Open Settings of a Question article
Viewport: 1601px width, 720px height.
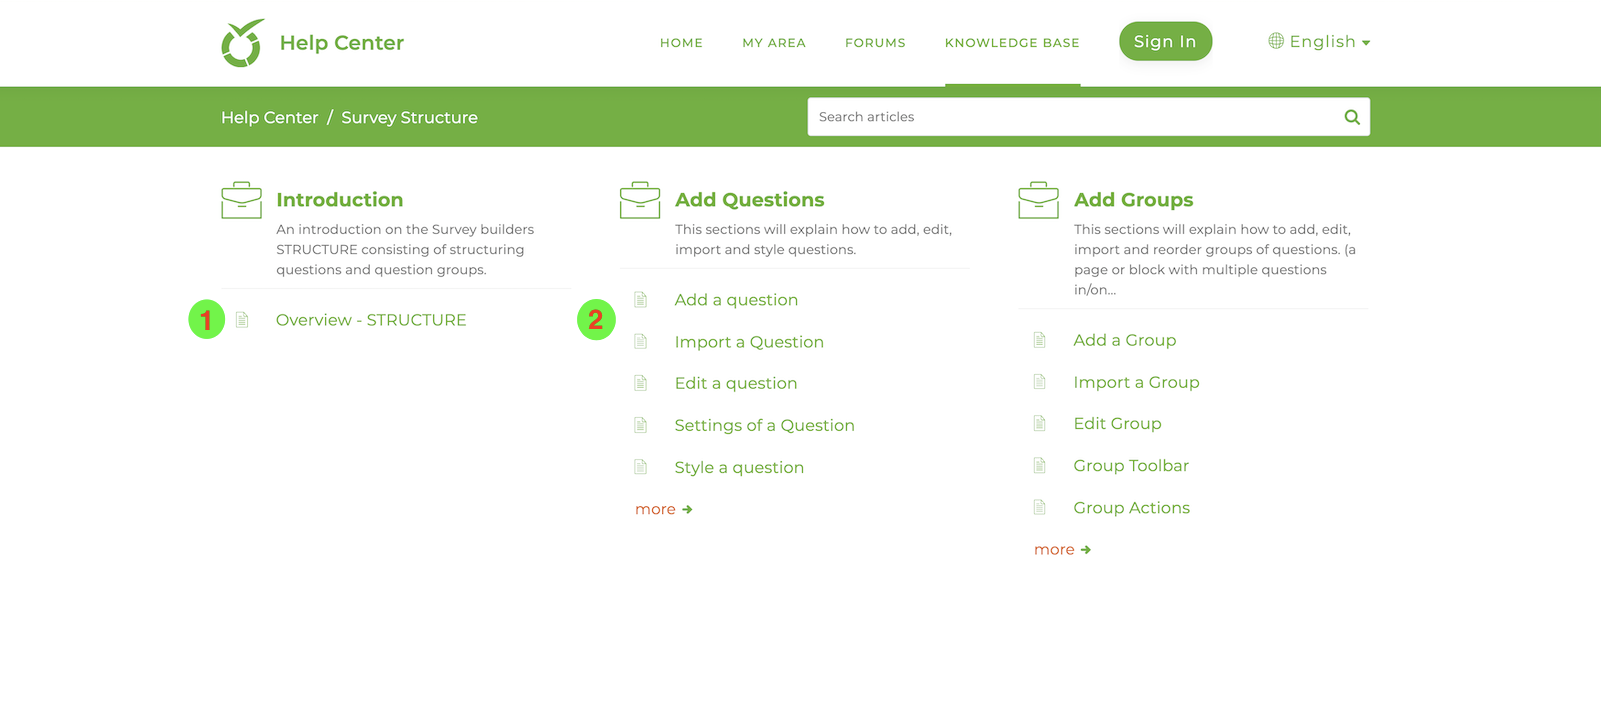765,425
